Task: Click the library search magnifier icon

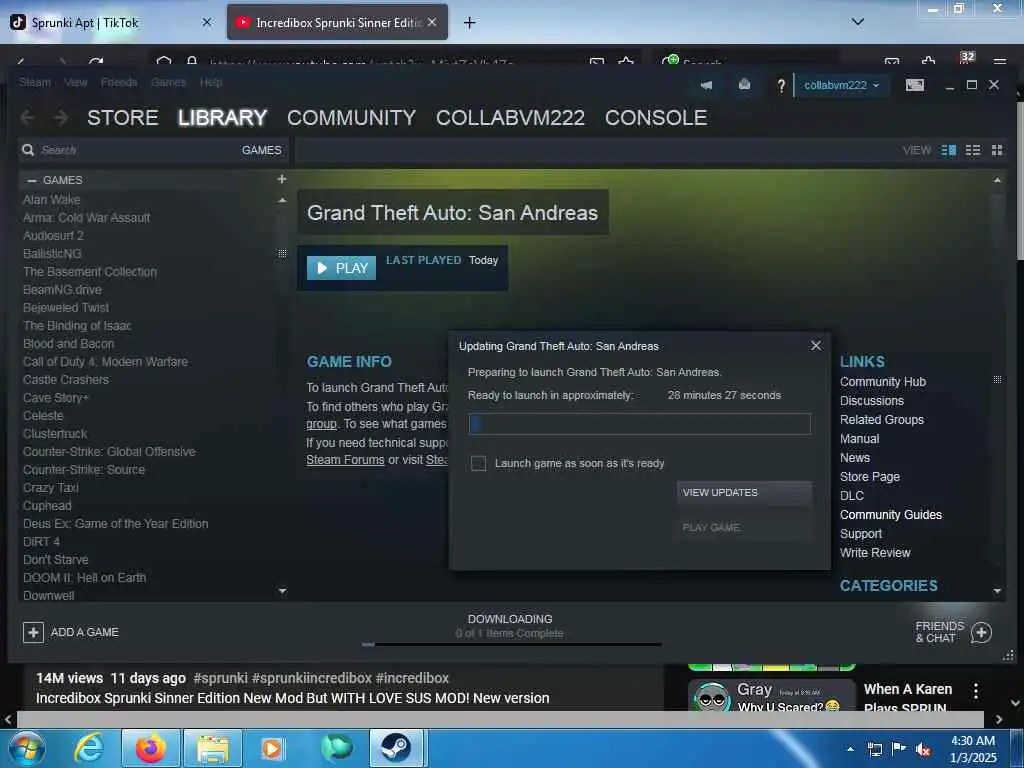Action: tap(28, 150)
